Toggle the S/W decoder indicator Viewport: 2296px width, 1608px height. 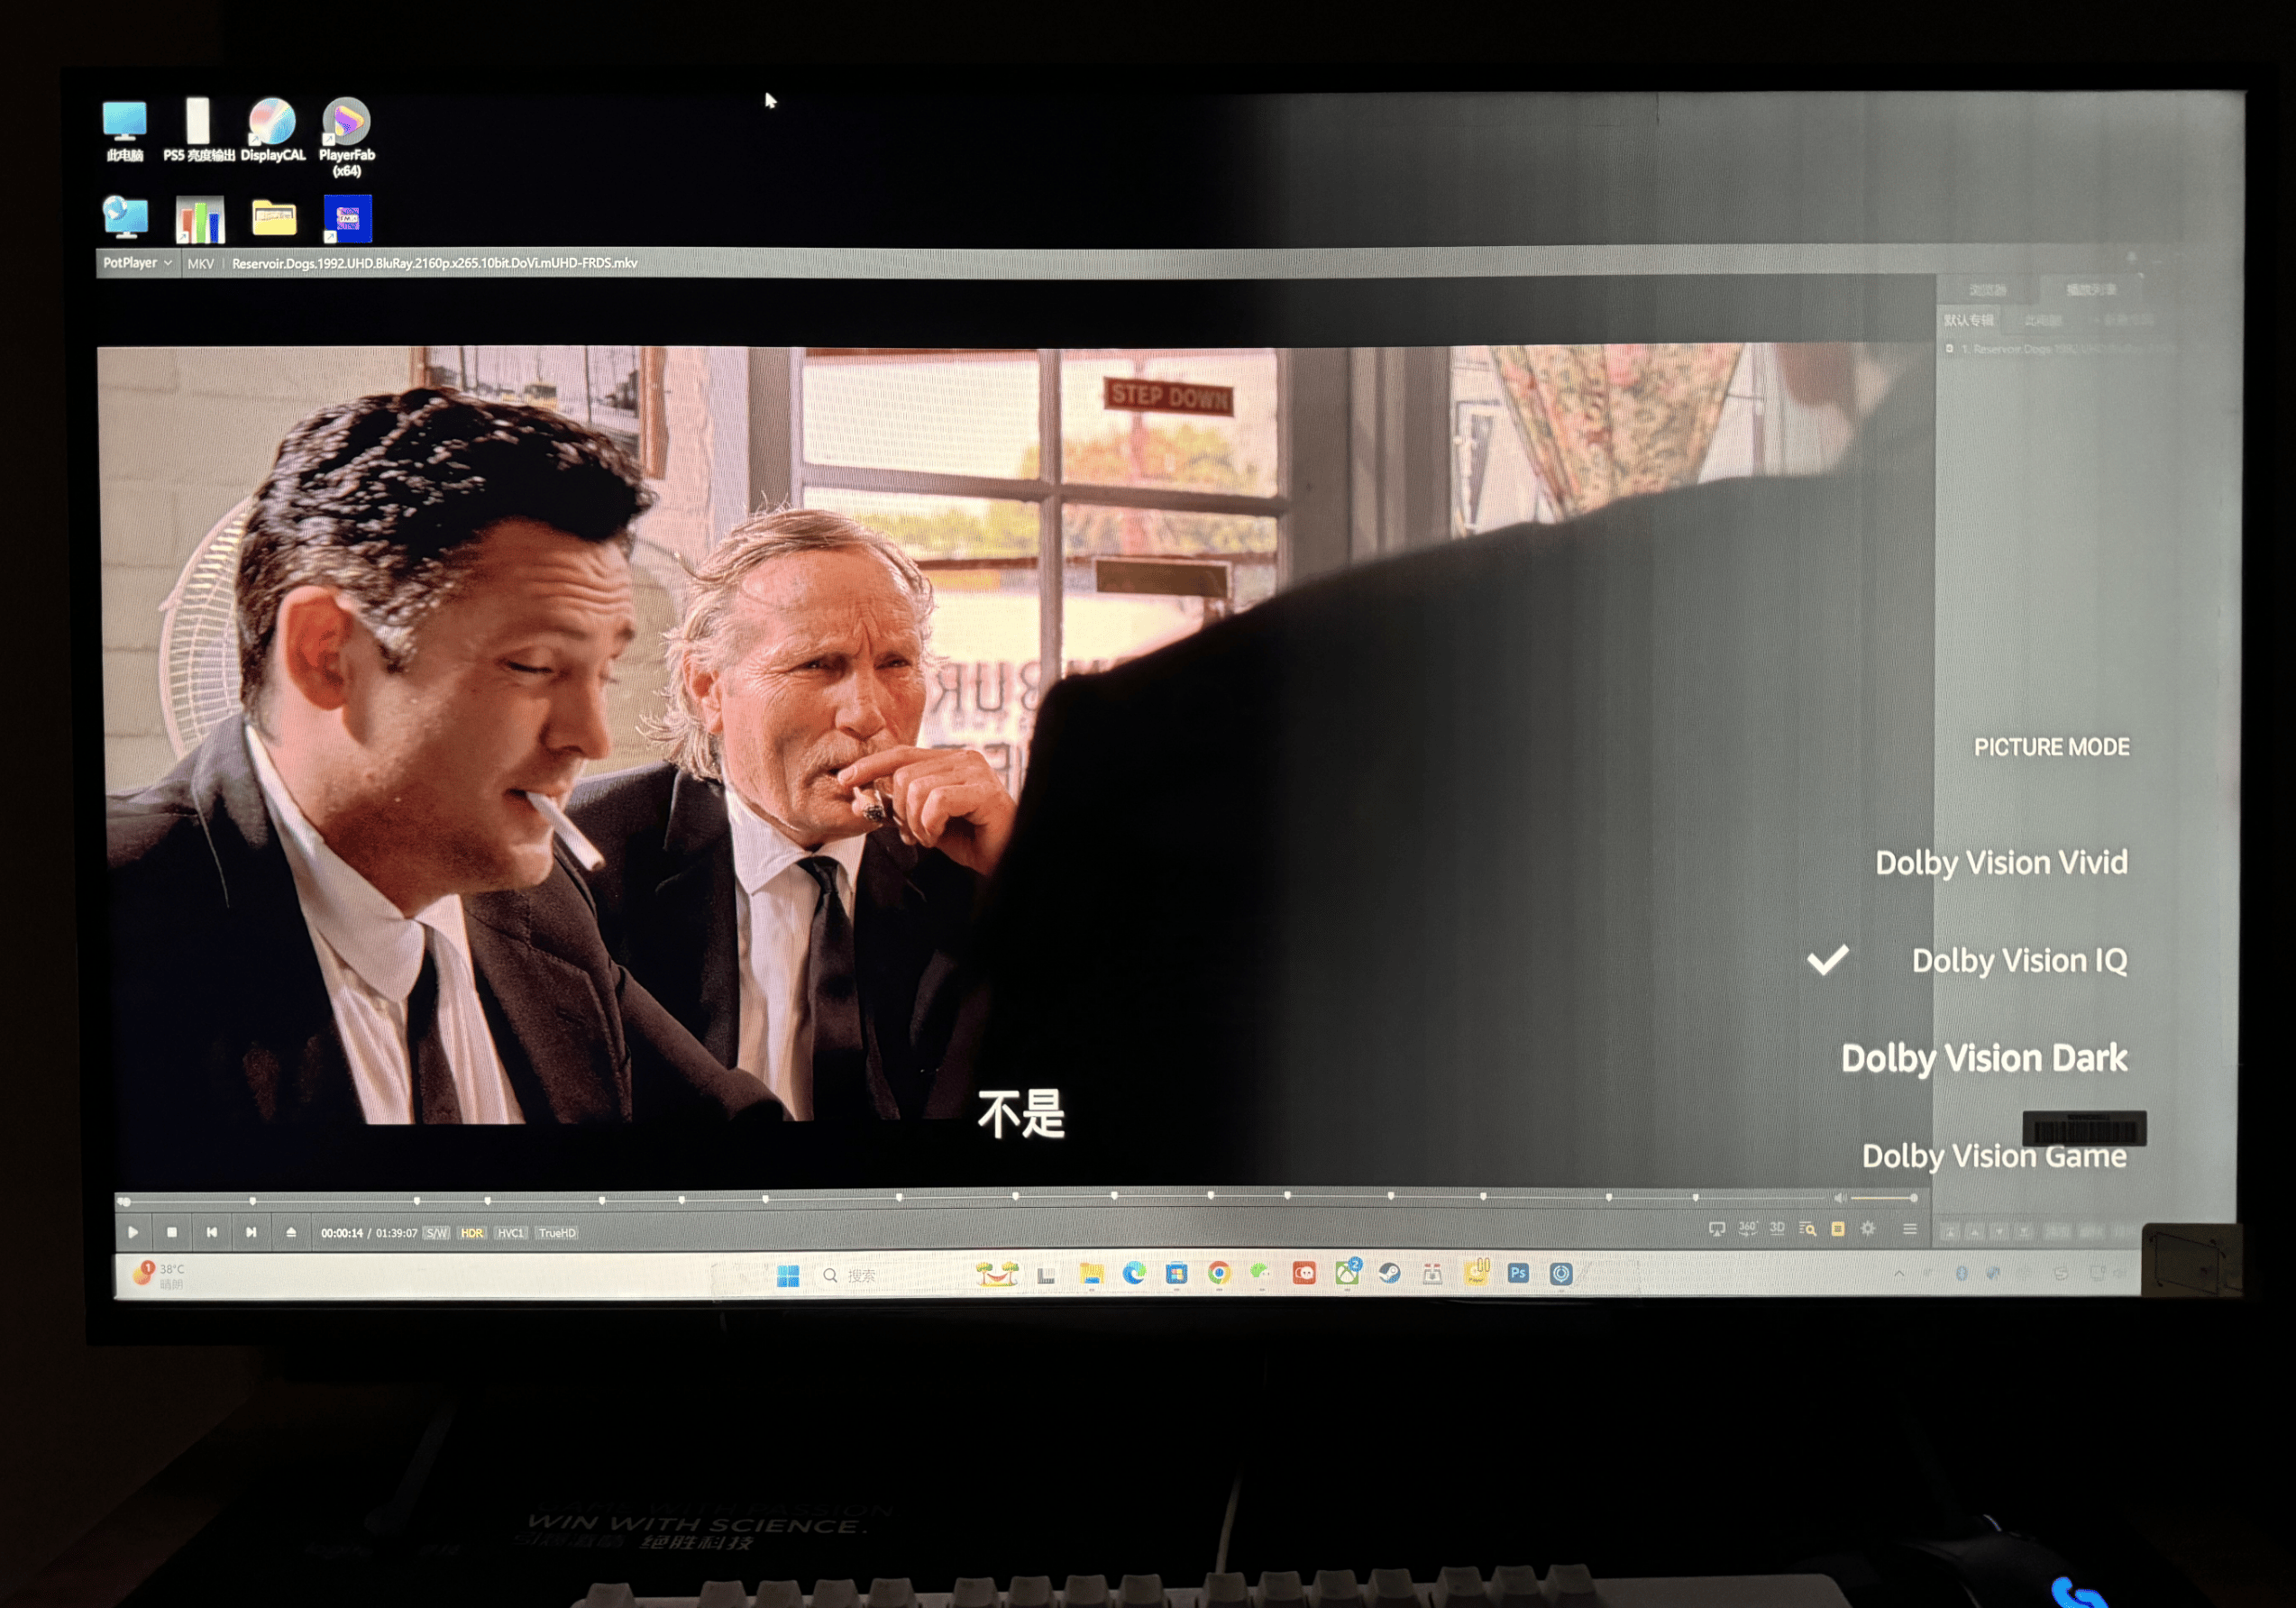[437, 1233]
